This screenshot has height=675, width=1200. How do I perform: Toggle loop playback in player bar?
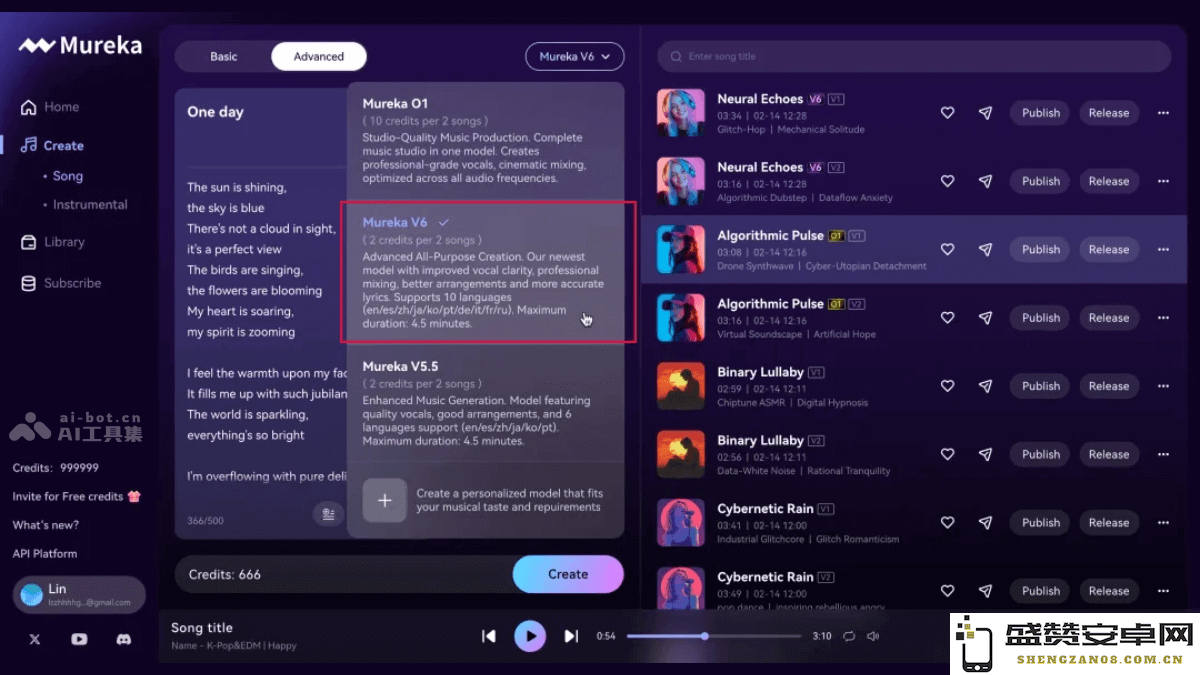[849, 636]
